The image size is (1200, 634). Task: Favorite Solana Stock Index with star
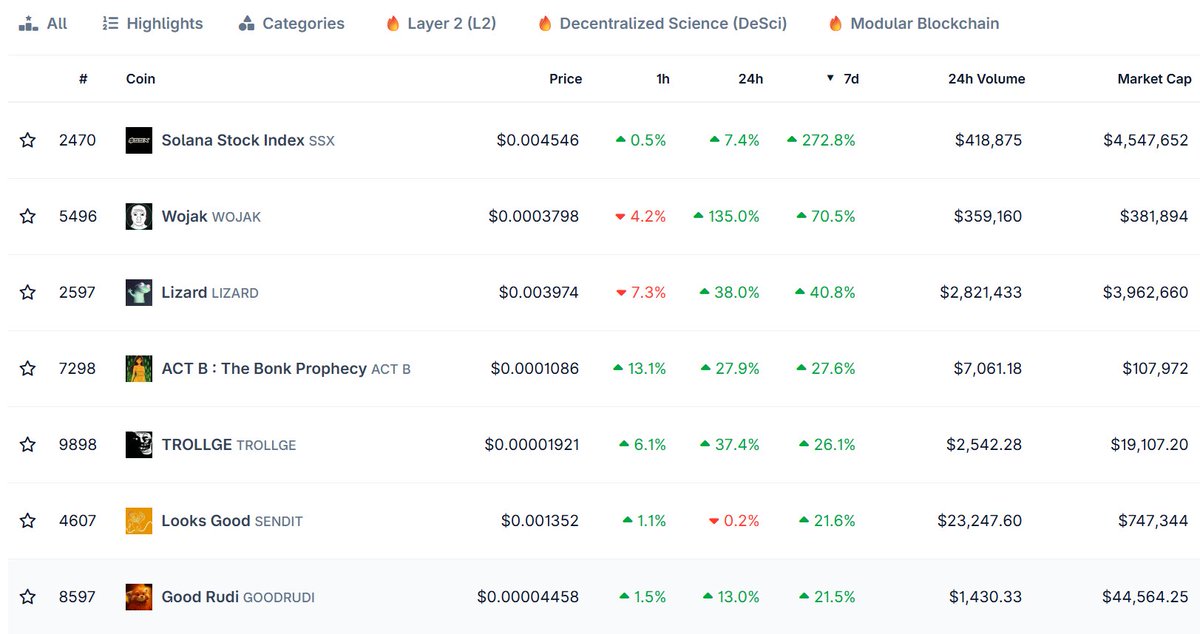pos(28,140)
